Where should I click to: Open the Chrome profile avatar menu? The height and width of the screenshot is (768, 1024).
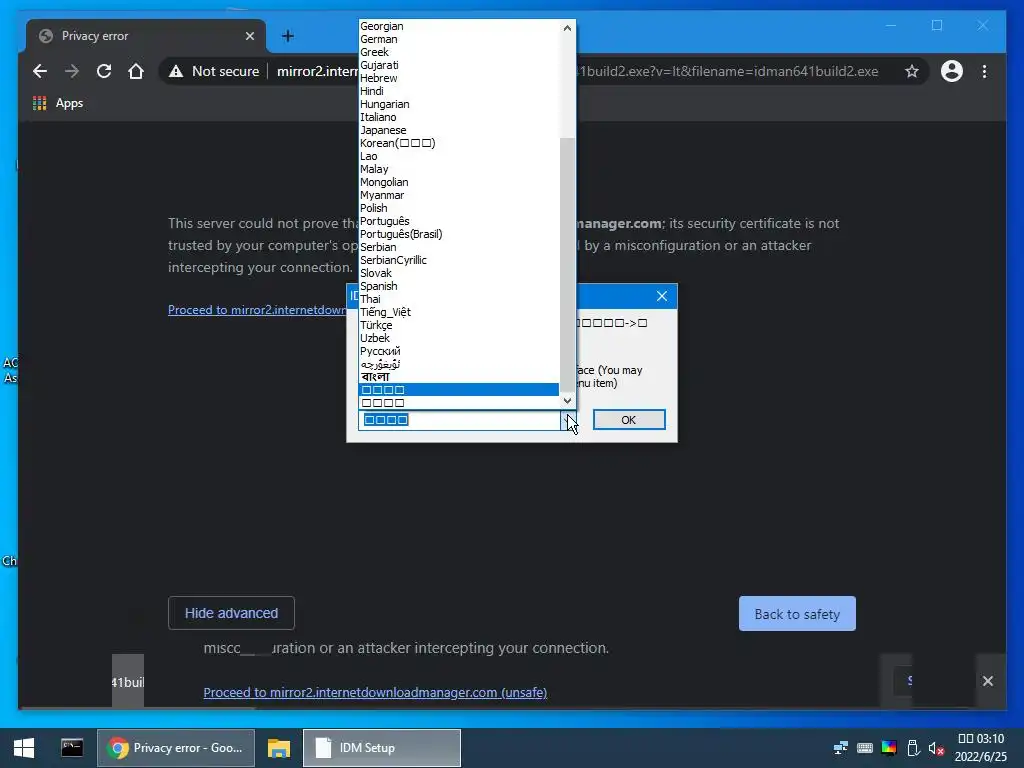(952, 71)
